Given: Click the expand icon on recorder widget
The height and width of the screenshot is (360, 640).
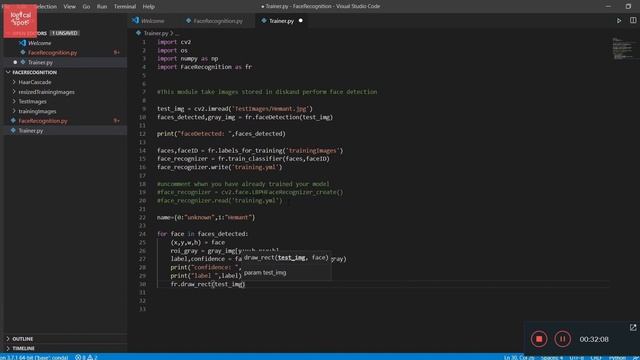Looking at the screenshot, I should point(633,327).
